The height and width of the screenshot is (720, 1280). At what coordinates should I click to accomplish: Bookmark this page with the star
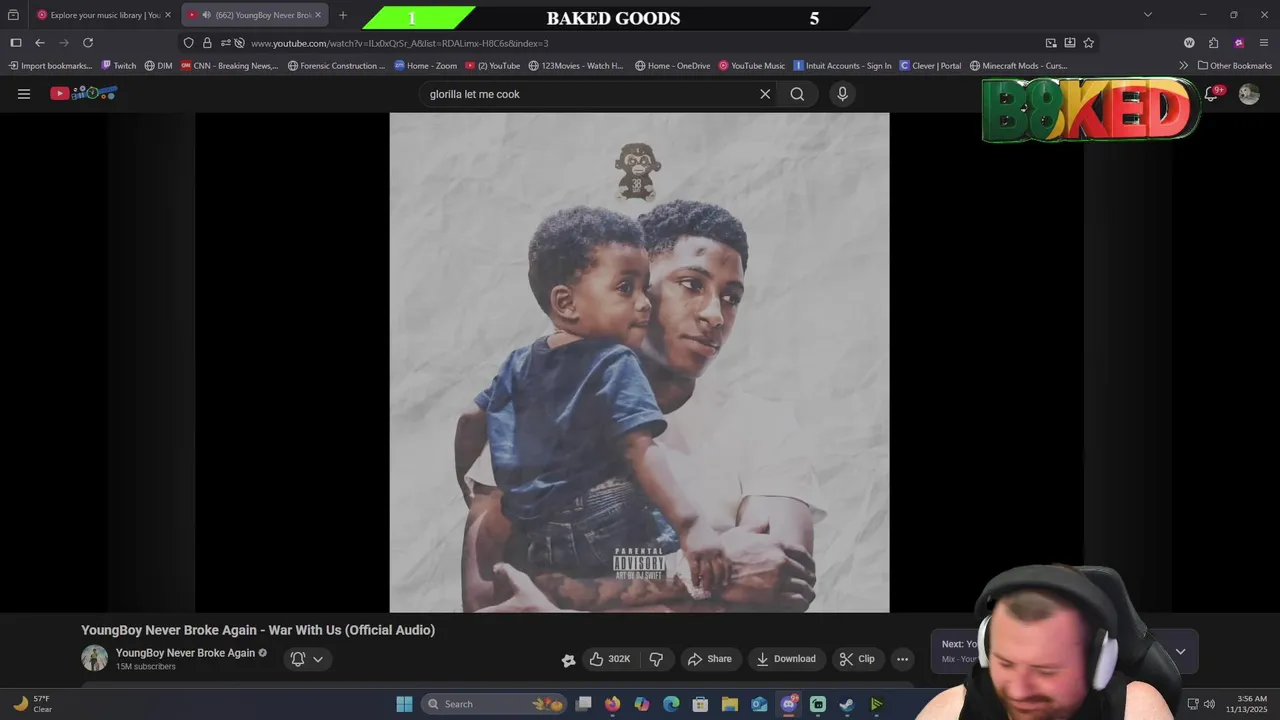[1089, 43]
